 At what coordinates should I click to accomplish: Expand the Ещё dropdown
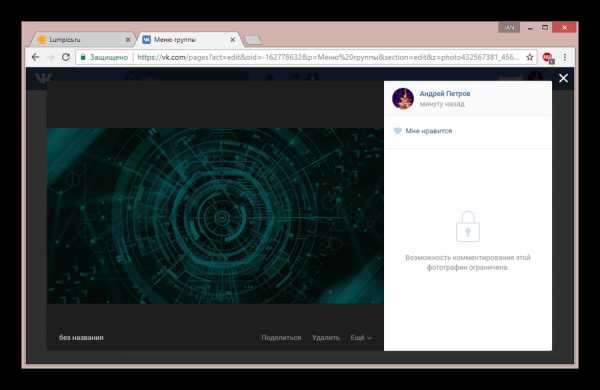click(x=361, y=338)
